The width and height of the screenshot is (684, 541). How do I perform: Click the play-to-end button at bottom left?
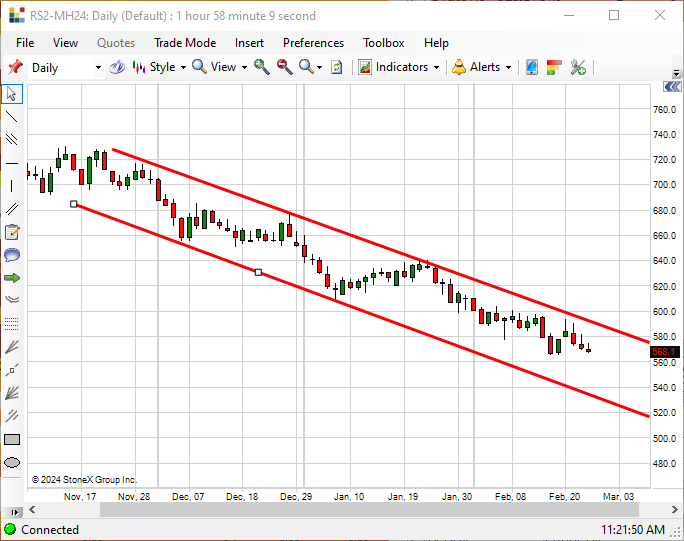coord(14,512)
